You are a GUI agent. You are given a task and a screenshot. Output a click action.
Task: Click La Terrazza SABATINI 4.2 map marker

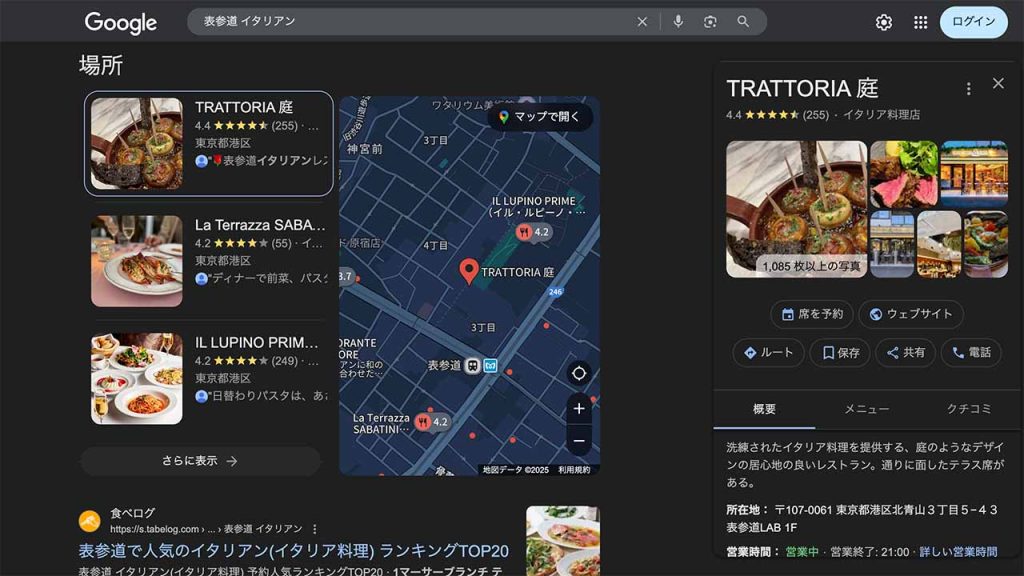pos(432,422)
